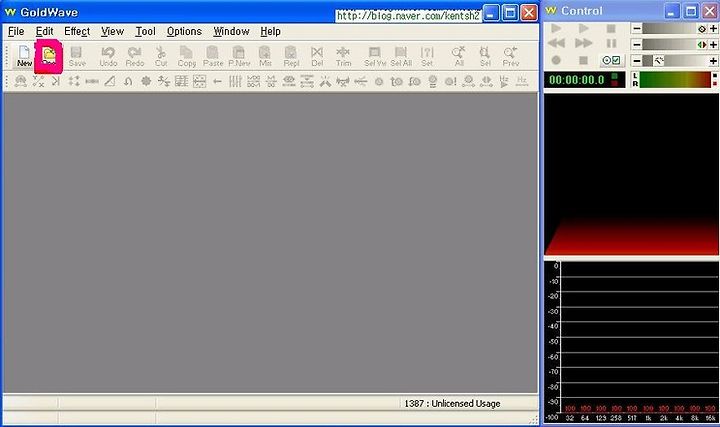Click the pause button in Control
The height and width of the screenshot is (427, 720).
point(611,43)
